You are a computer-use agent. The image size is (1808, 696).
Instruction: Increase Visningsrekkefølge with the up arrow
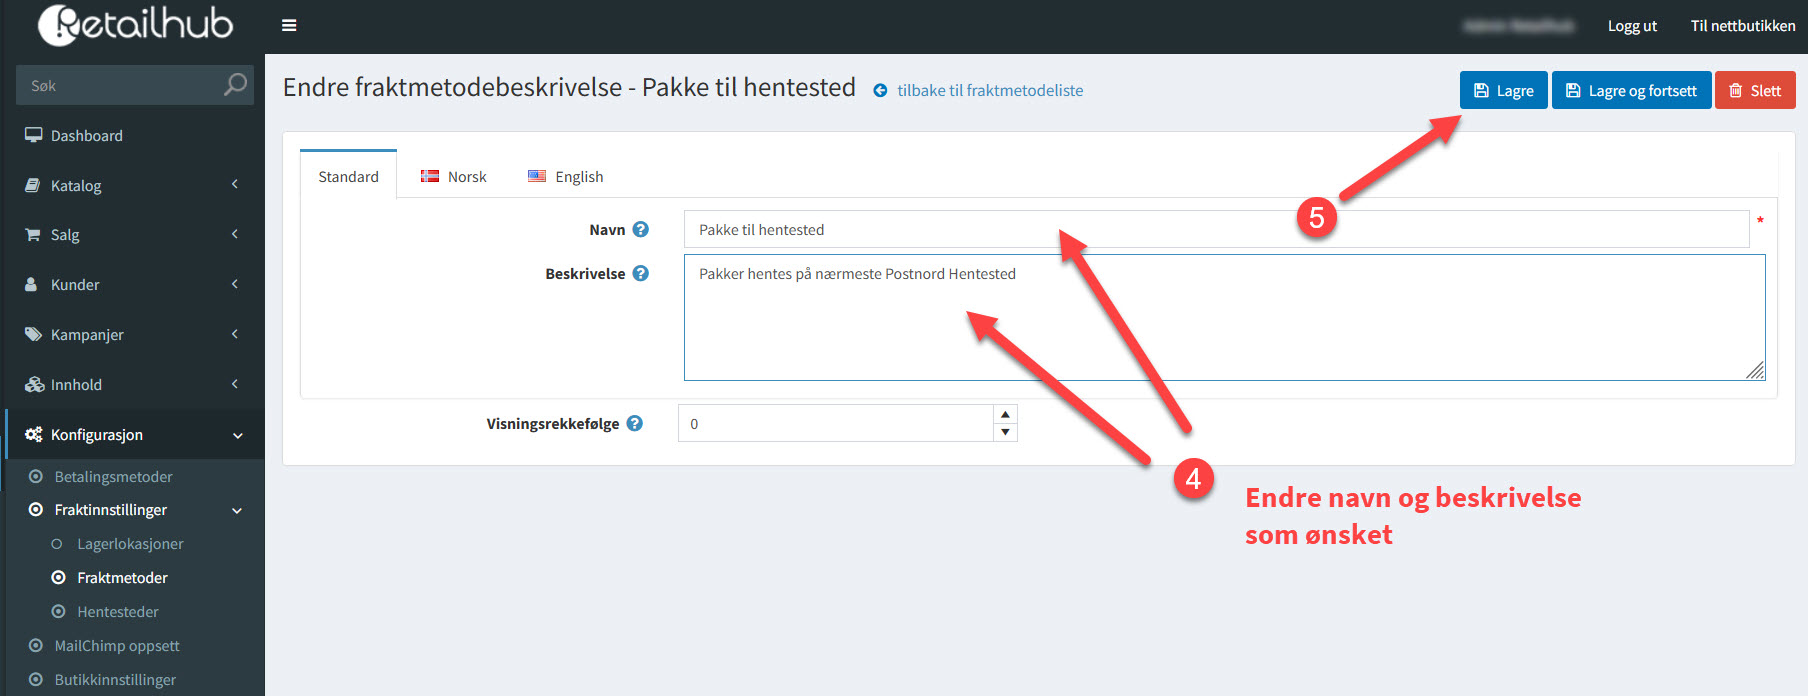[x=1005, y=414]
